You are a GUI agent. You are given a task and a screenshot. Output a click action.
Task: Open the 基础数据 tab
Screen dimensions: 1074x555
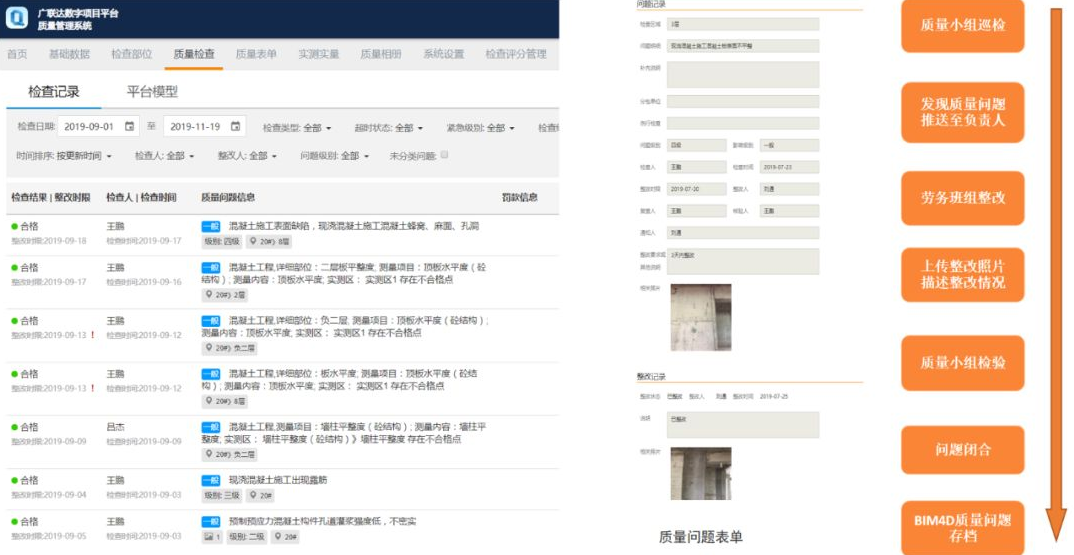pyautogui.click(x=69, y=54)
